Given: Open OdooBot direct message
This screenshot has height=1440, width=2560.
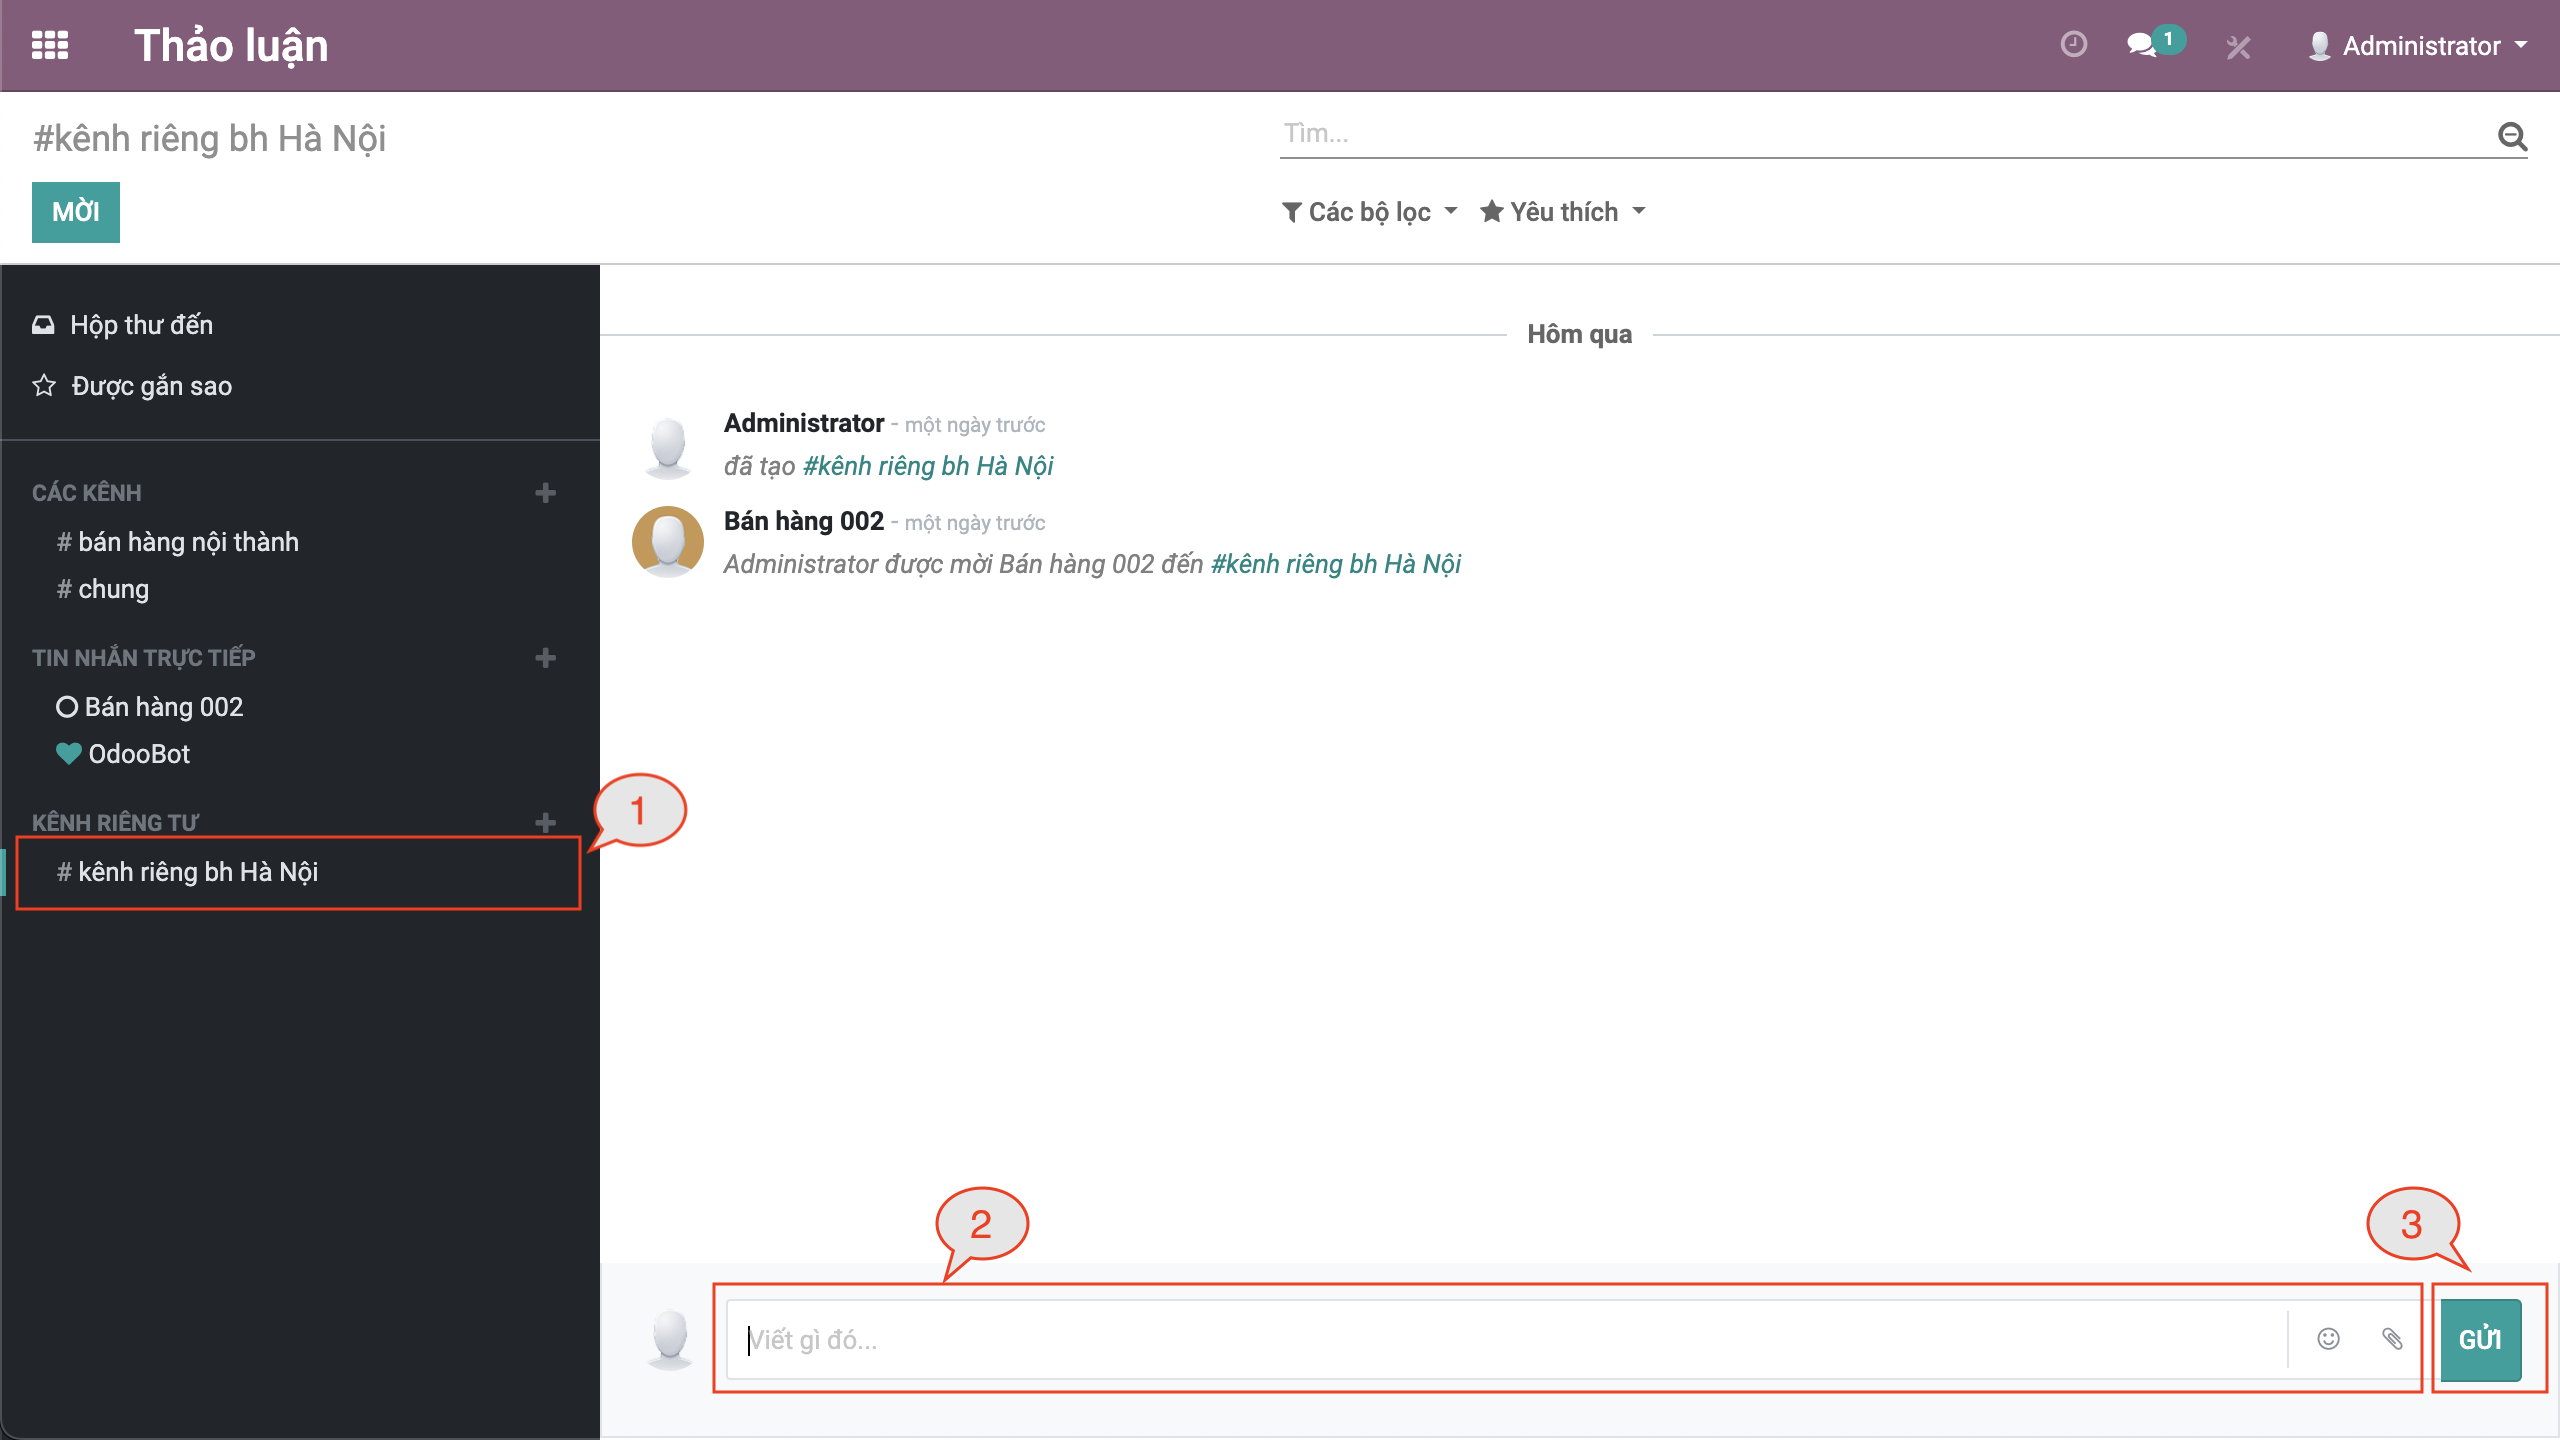Looking at the screenshot, I should (x=139, y=754).
